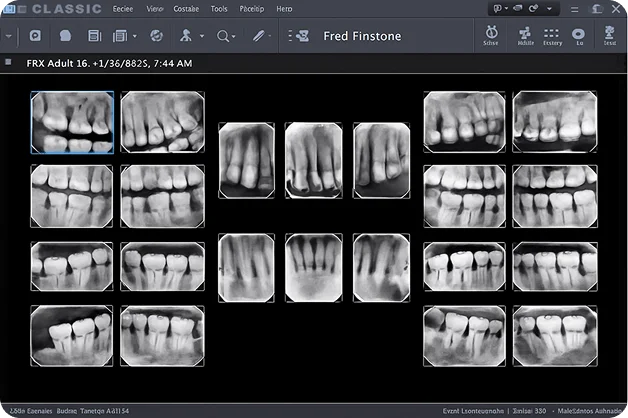628x418 pixels.
Task: Open the Pbceitip menu
Action: tap(252, 9)
